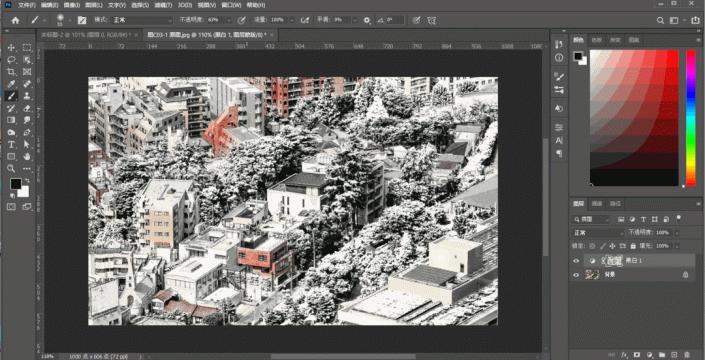
Task: Open the layer fill dropdown arrow
Action: point(677,246)
